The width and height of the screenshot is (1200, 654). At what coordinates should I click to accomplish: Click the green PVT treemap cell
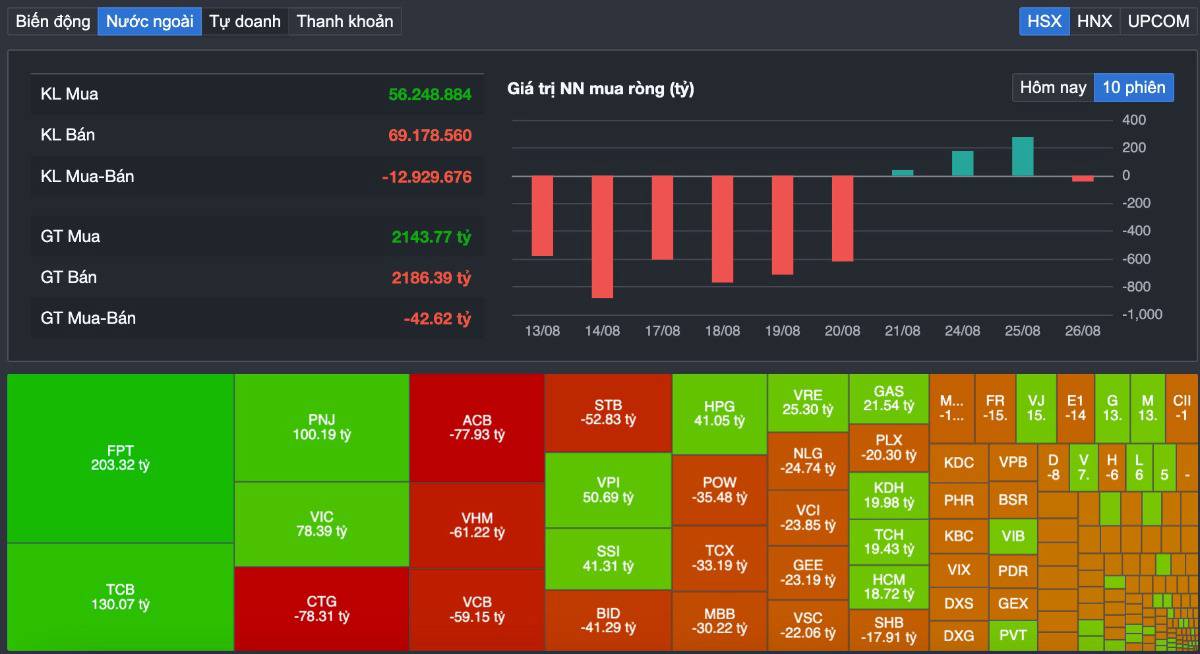pos(1013,635)
